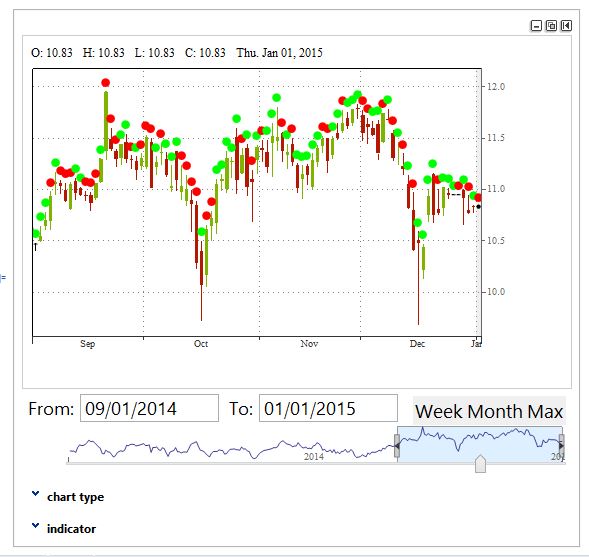589x557 pixels.
Task: Click the date text Thu. Jan 01, 2015
Action: pos(279,53)
